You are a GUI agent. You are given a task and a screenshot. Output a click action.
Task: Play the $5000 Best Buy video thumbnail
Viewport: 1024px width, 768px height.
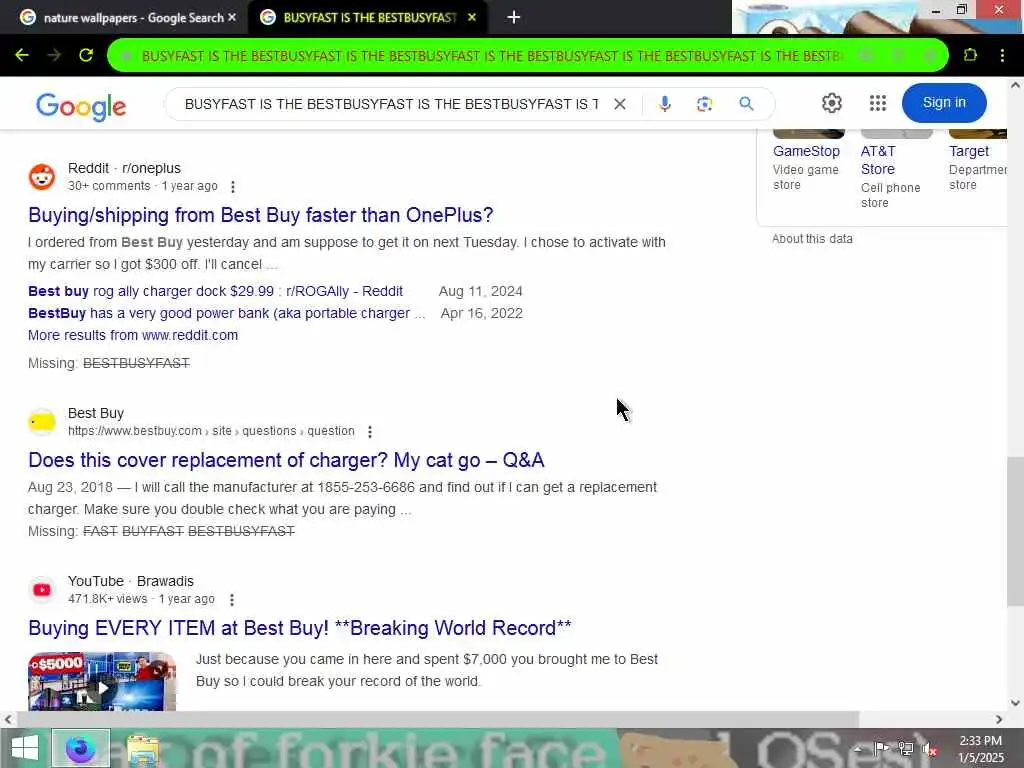point(102,680)
